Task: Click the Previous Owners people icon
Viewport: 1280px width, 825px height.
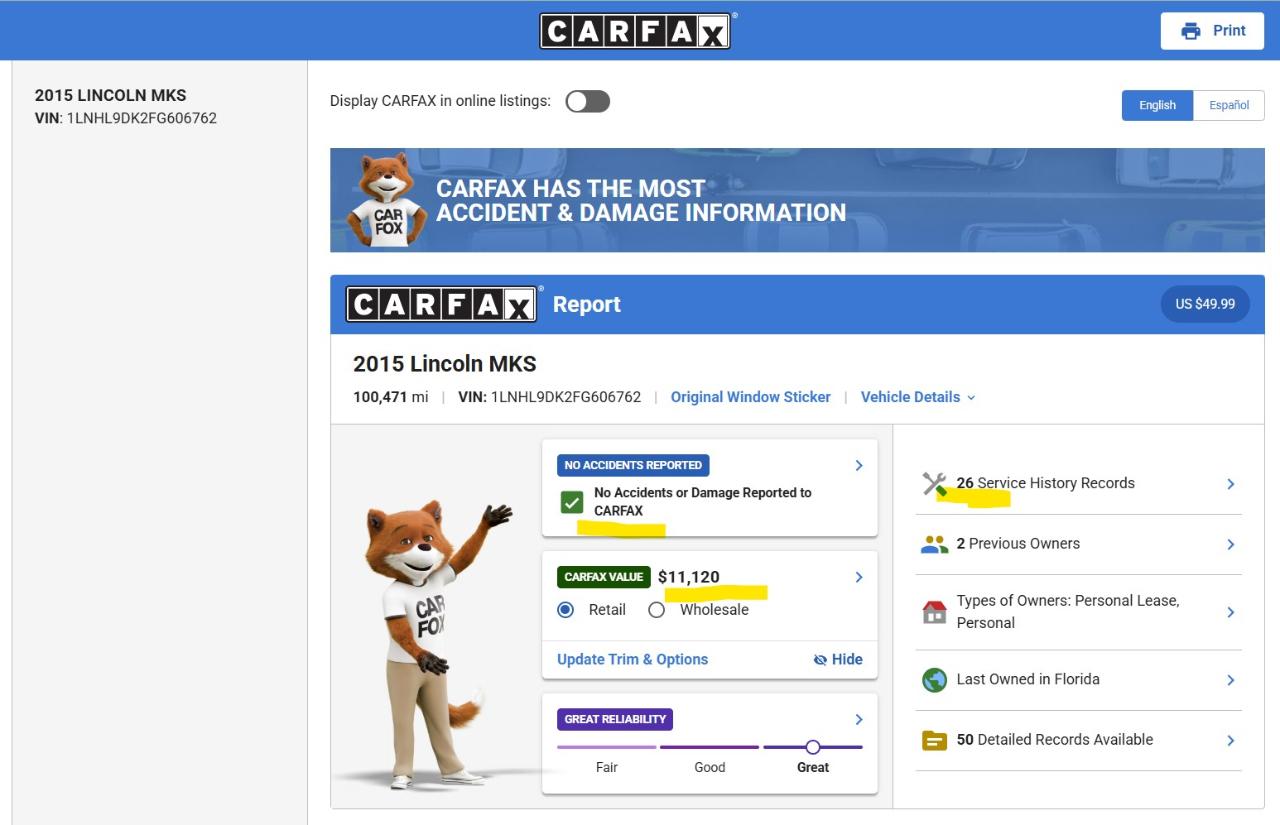Action: click(x=934, y=544)
